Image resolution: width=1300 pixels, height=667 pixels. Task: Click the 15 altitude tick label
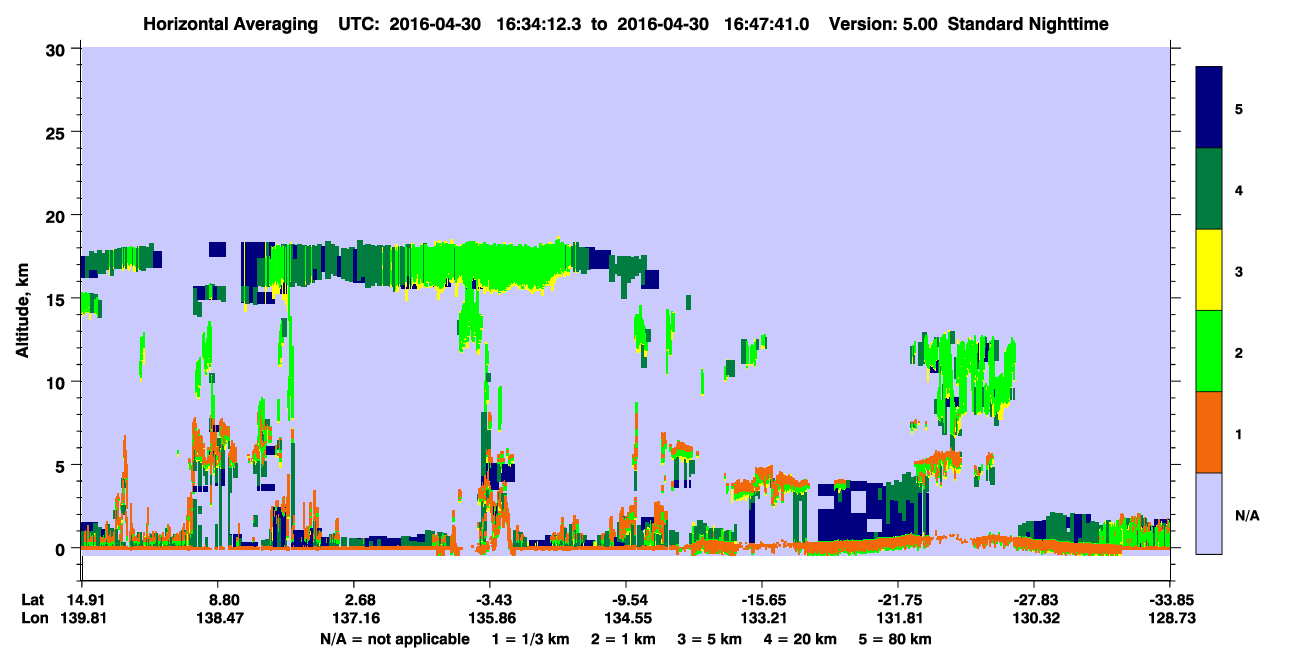click(x=58, y=299)
